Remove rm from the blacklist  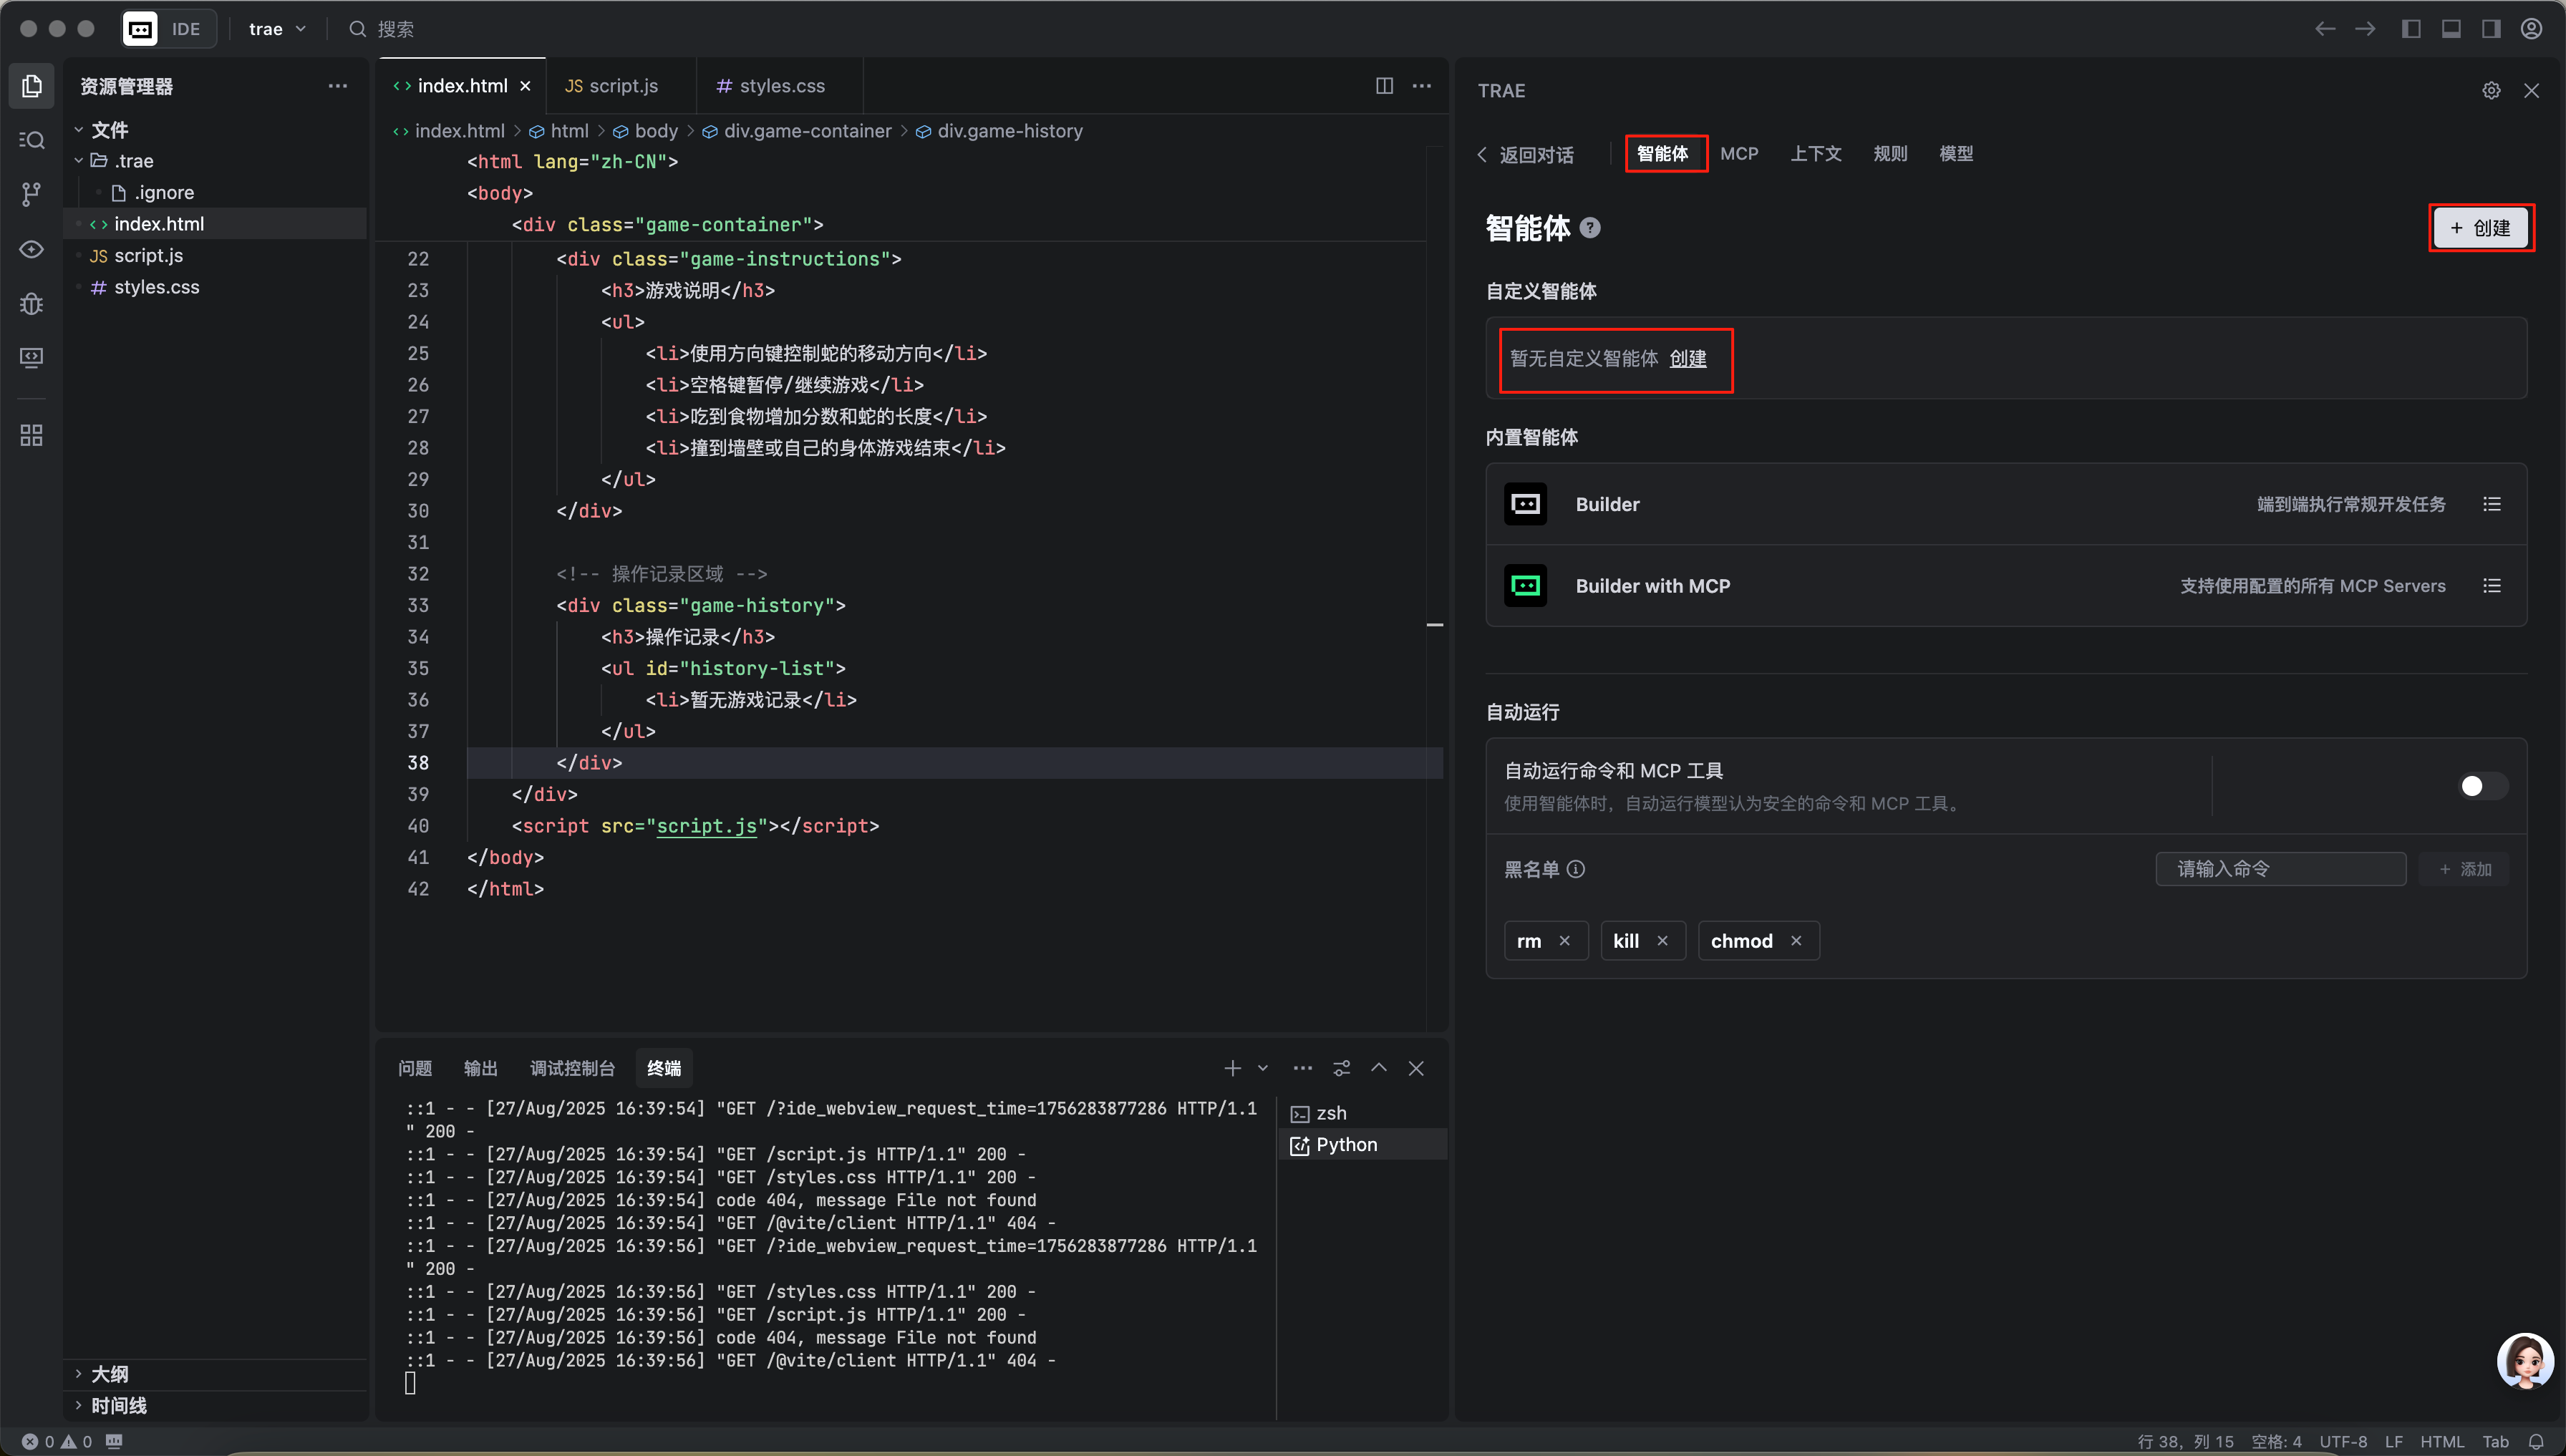coord(1565,941)
